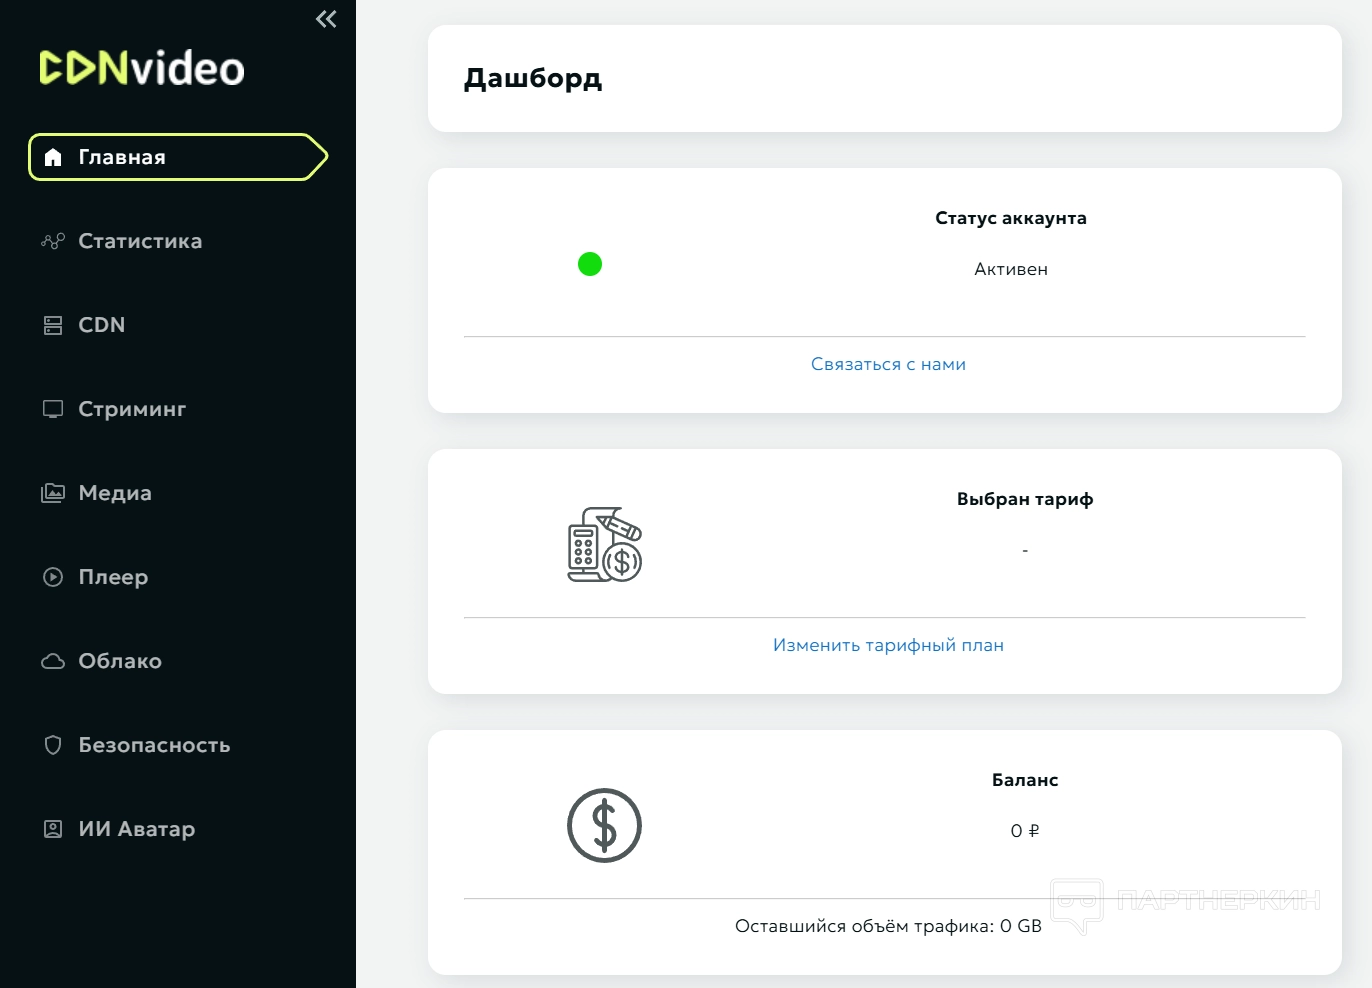Open the Облако menu item
Viewport: 1372px width, 988px height.
click(120, 661)
